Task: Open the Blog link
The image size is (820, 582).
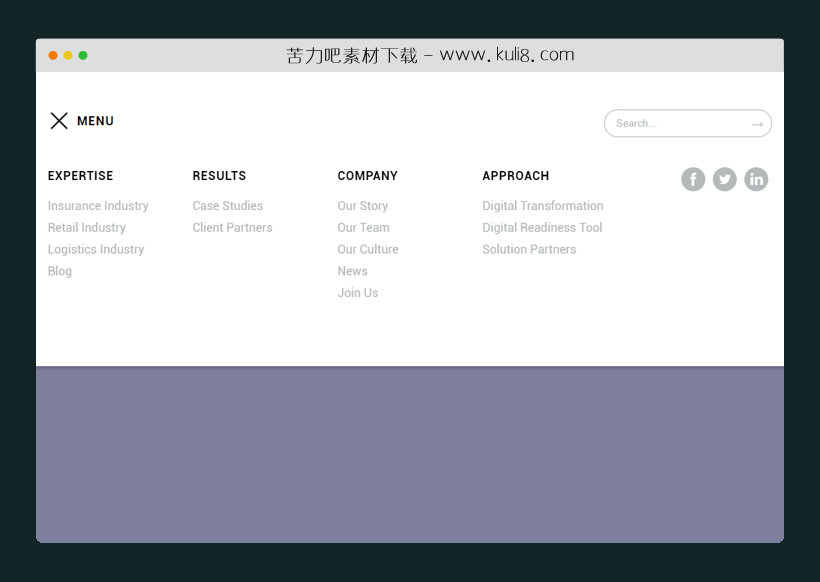Action: (x=60, y=271)
